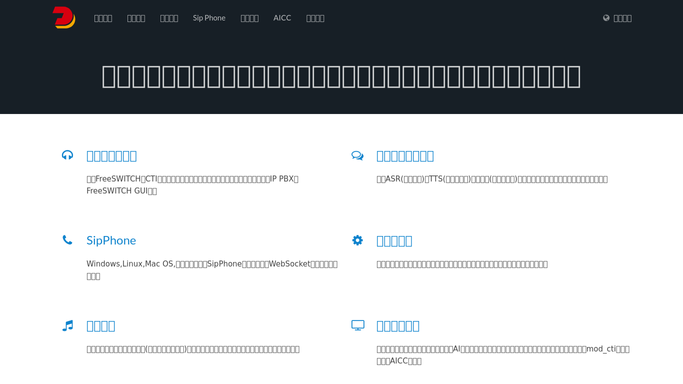This screenshot has width=683, height=384.
Task: Open the SipPhone heading link
Action: tap(111, 241)
